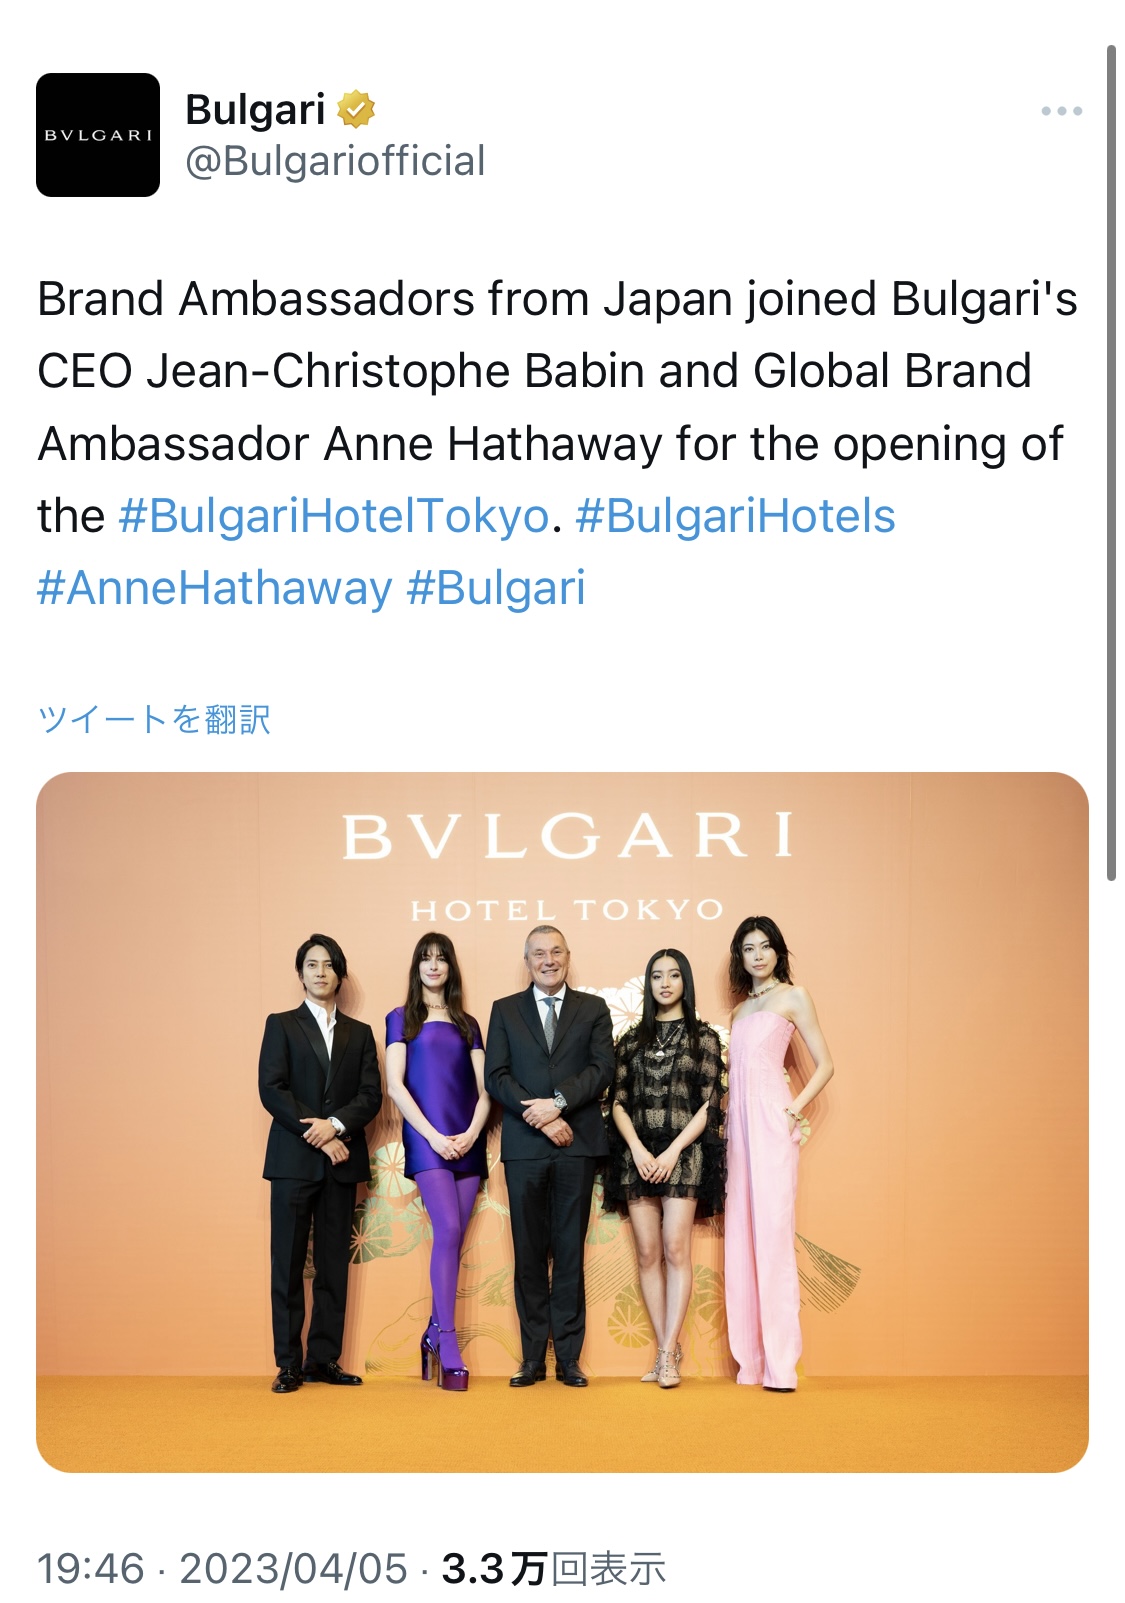Click the Bulgari display name
The image size is (1125, 1603).
tap(255, 109)
